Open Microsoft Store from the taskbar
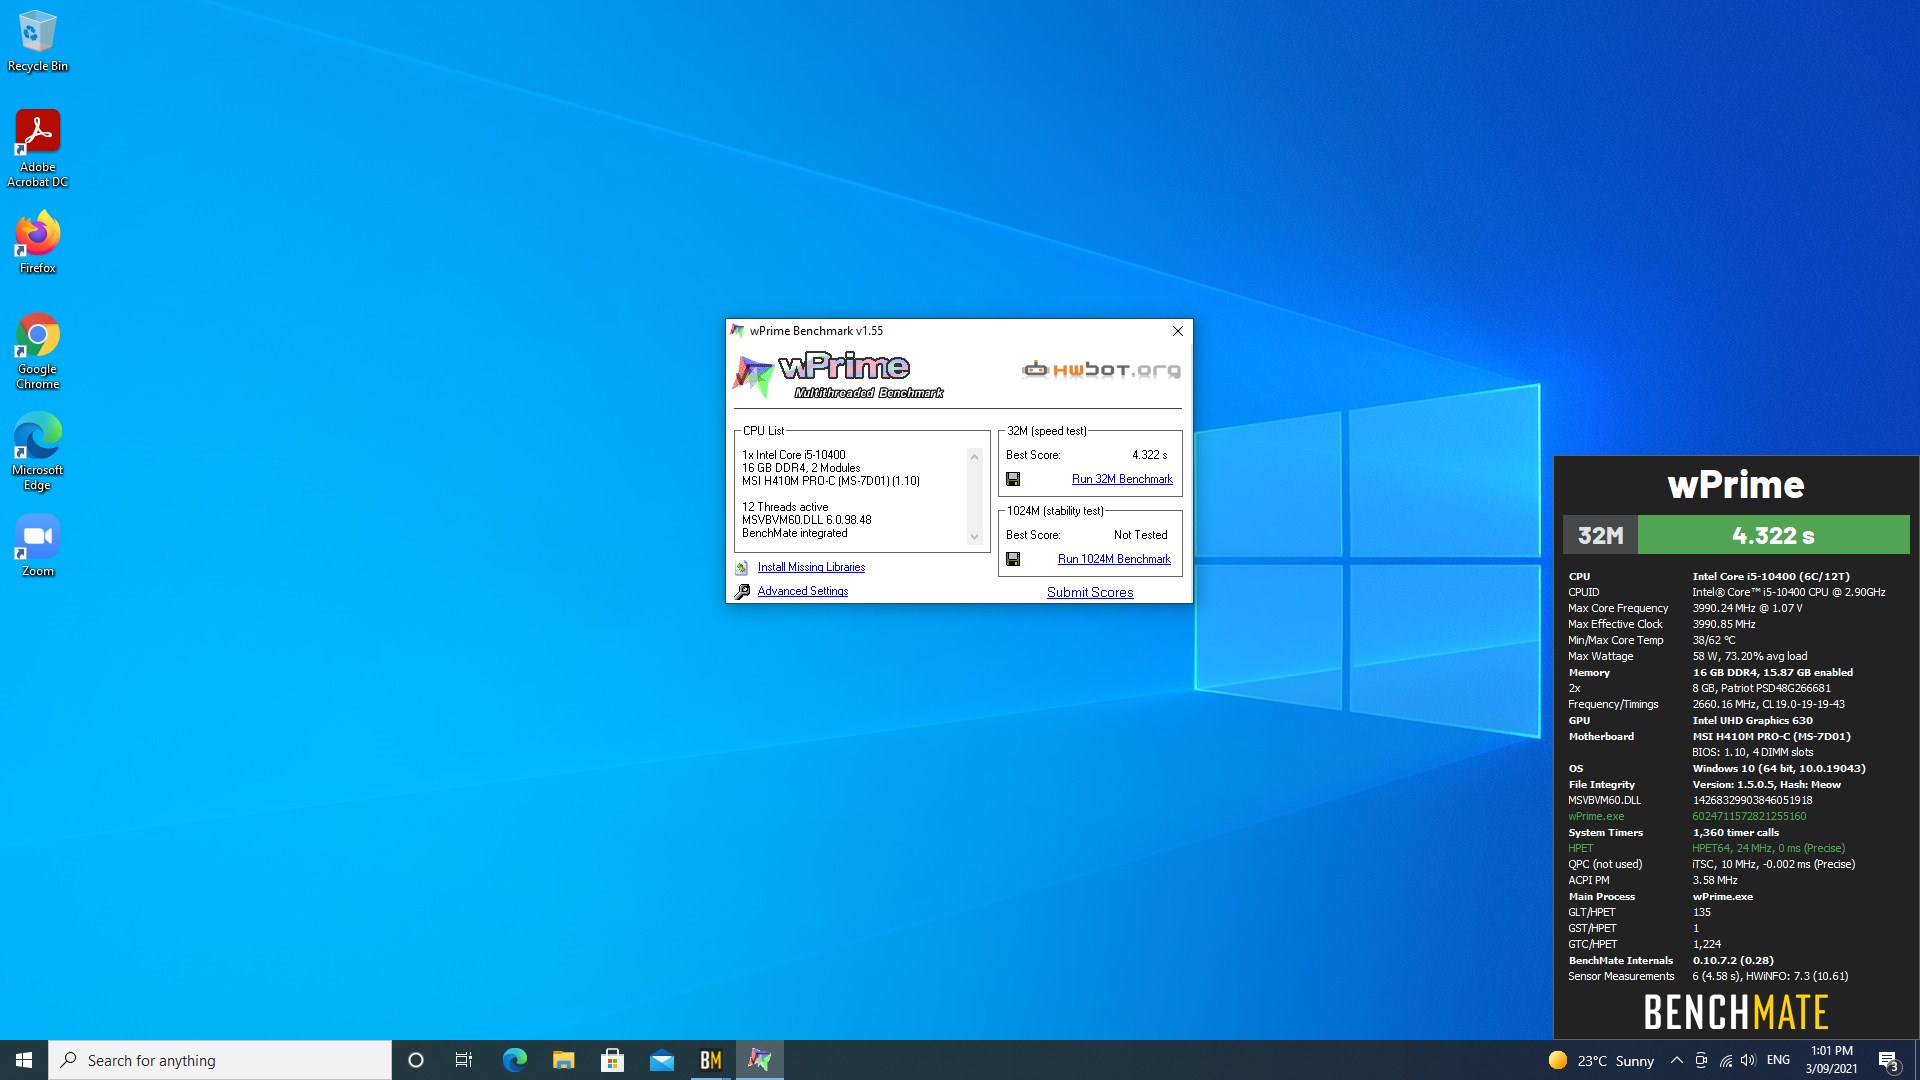The image size is (1920, 1080). (x=612, y=1060)
